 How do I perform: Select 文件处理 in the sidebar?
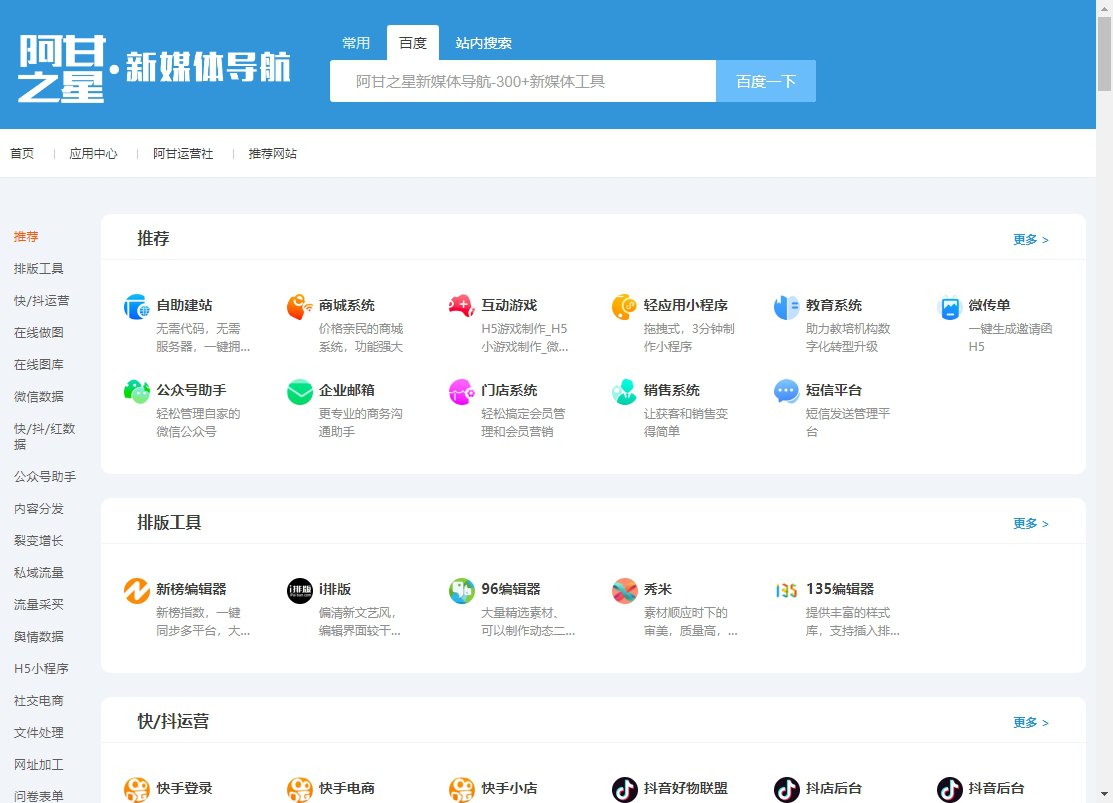pyautogui.click(x=38, y=732)
